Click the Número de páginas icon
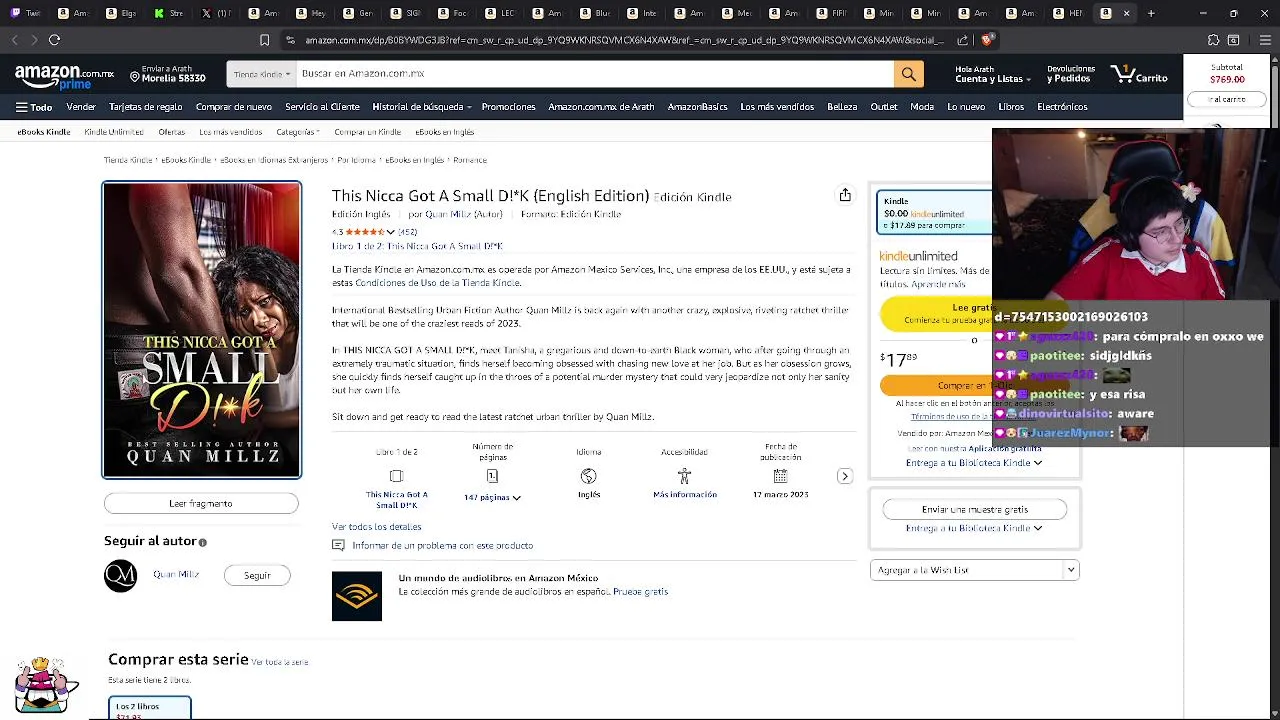 click(492, 476)
